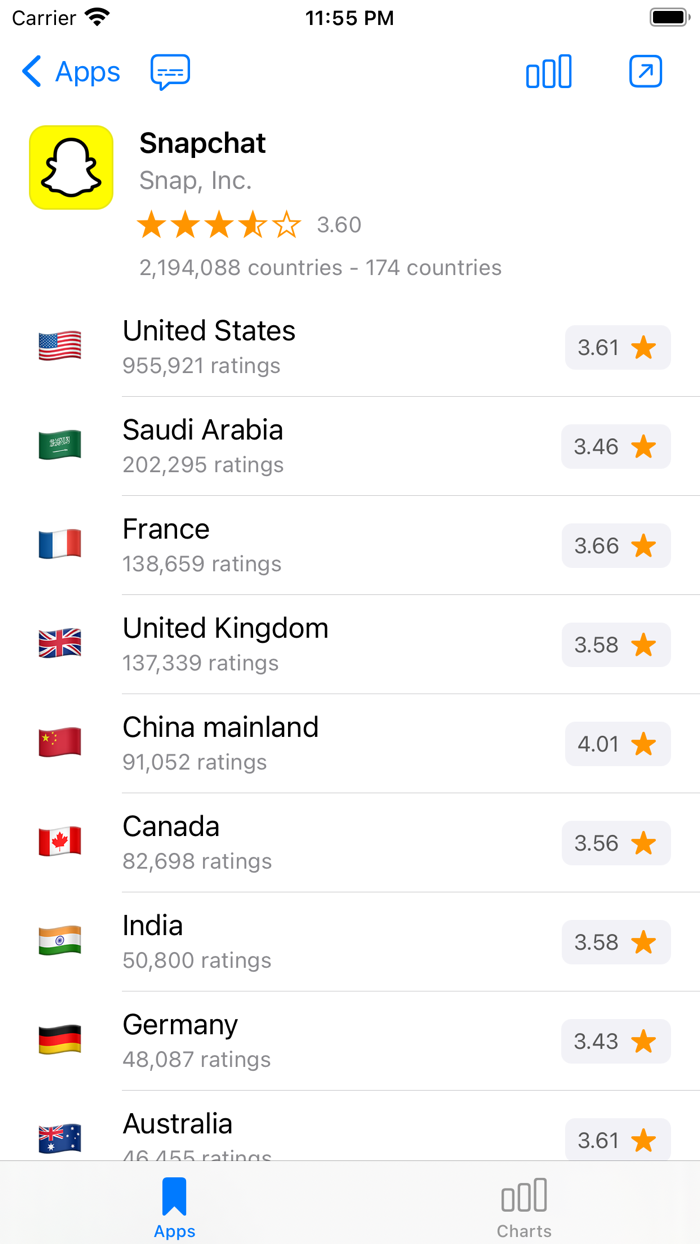
Task: Open the bar chart statistics icon
Action: (548, 72)
